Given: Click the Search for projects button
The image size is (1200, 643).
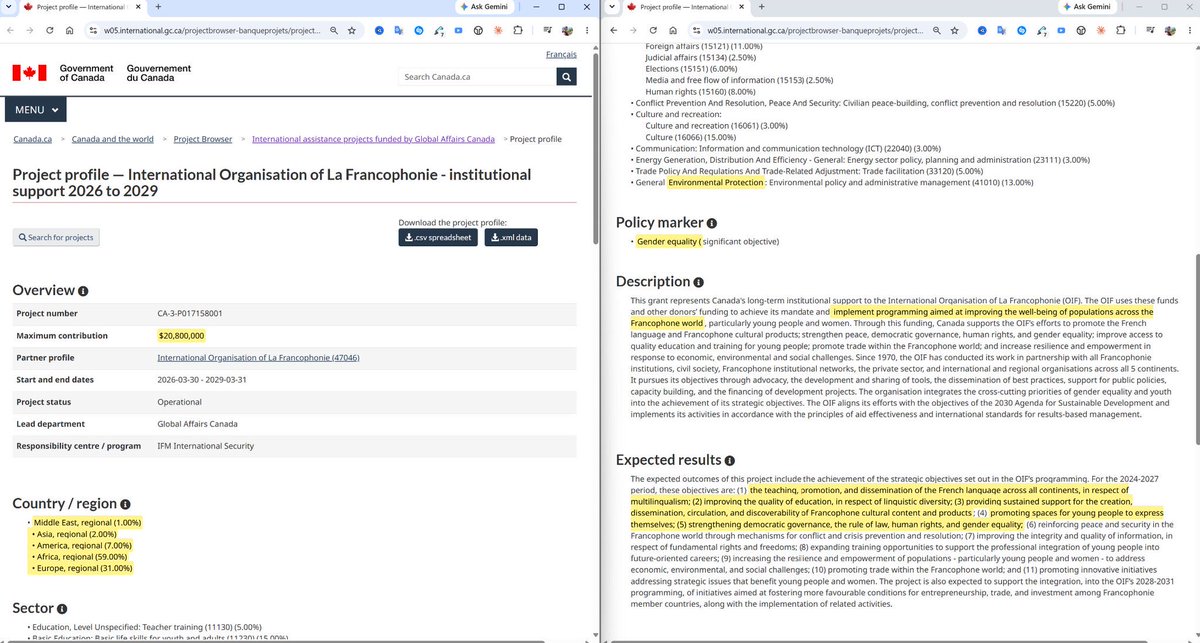Looking at the screenshot, I should coord(56,237).
